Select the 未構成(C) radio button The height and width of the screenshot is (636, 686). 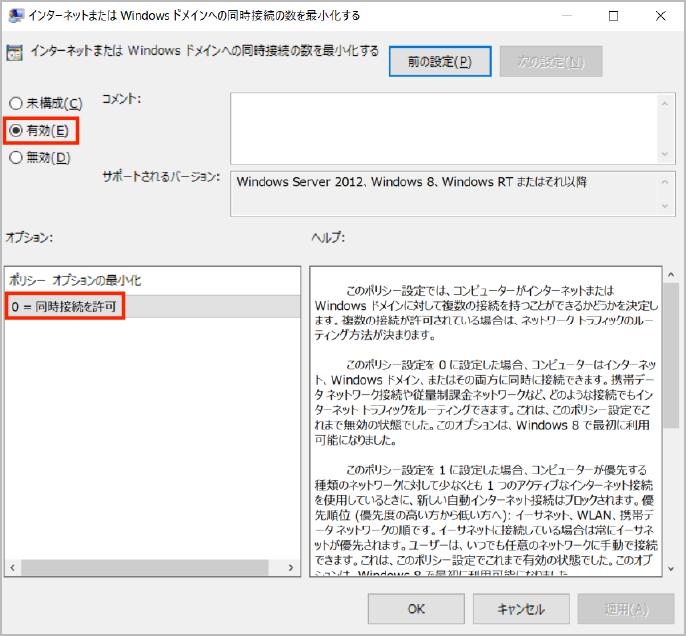[x=16, y=104]
